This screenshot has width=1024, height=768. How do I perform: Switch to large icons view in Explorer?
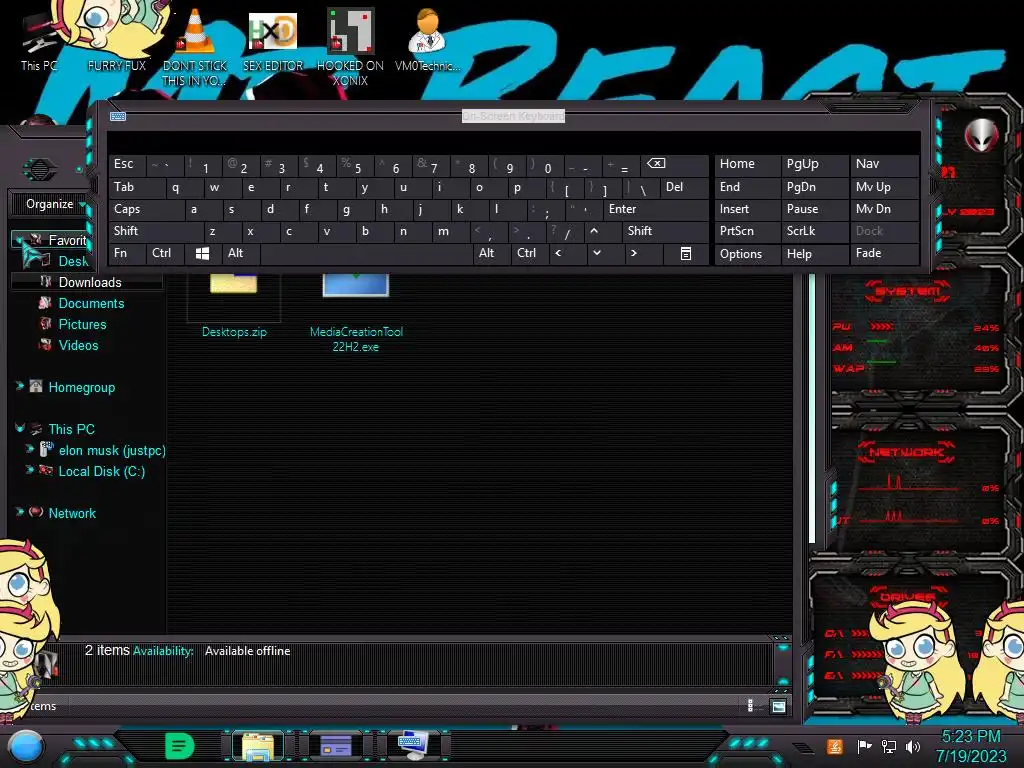pyautogui.click(x=778, y=706)
